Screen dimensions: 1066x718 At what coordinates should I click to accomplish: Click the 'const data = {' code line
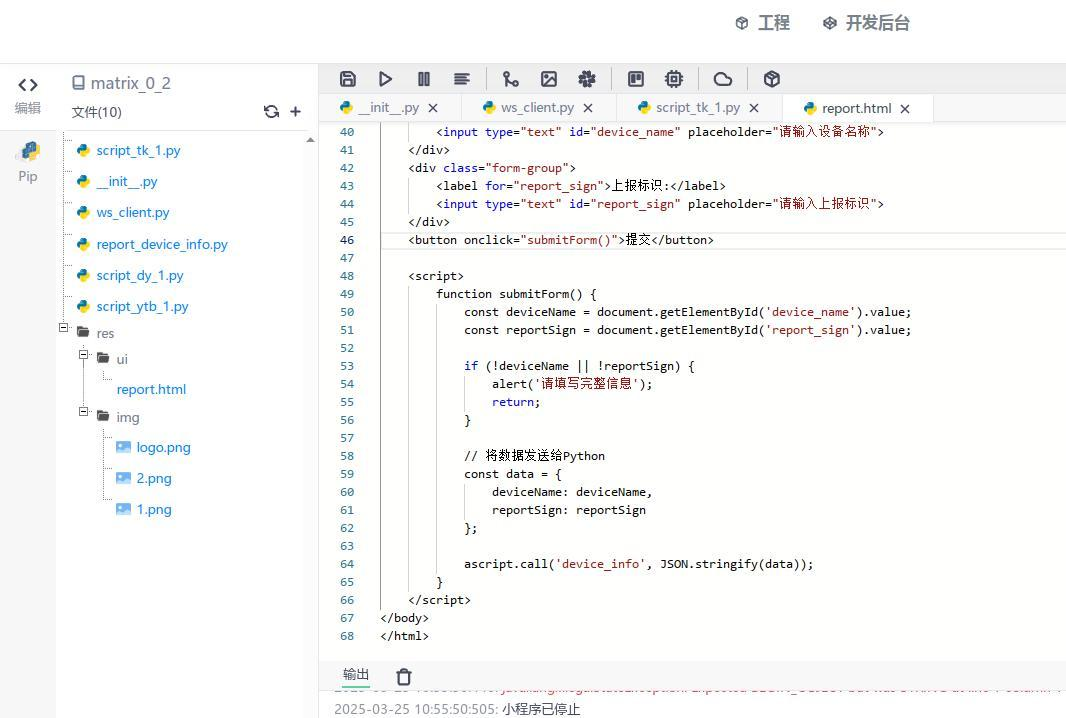(513, 475)
